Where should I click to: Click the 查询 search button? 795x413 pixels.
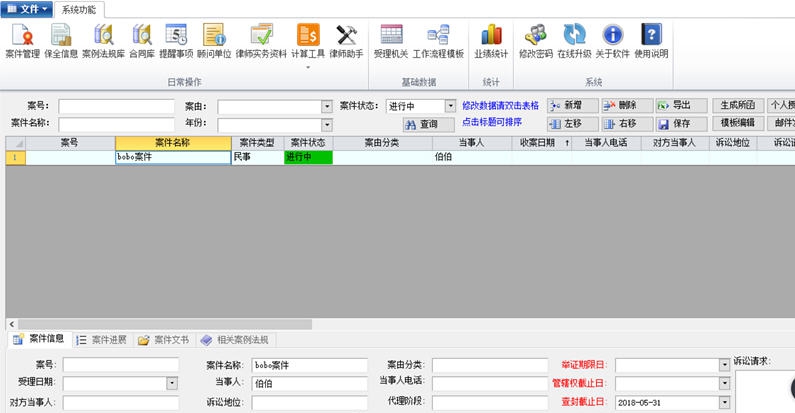point(429,124)
